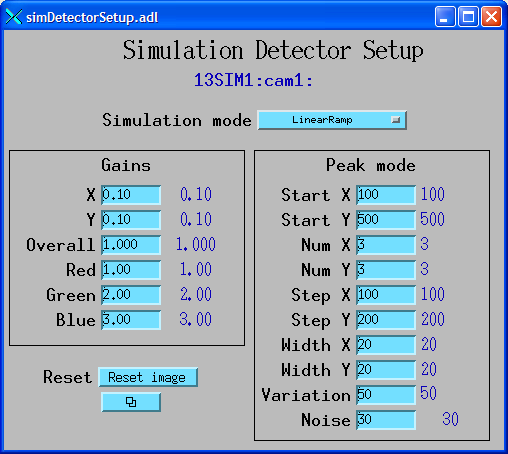
Task: Click the Step Y readback value 200
Action: click(x=433, y=319)
